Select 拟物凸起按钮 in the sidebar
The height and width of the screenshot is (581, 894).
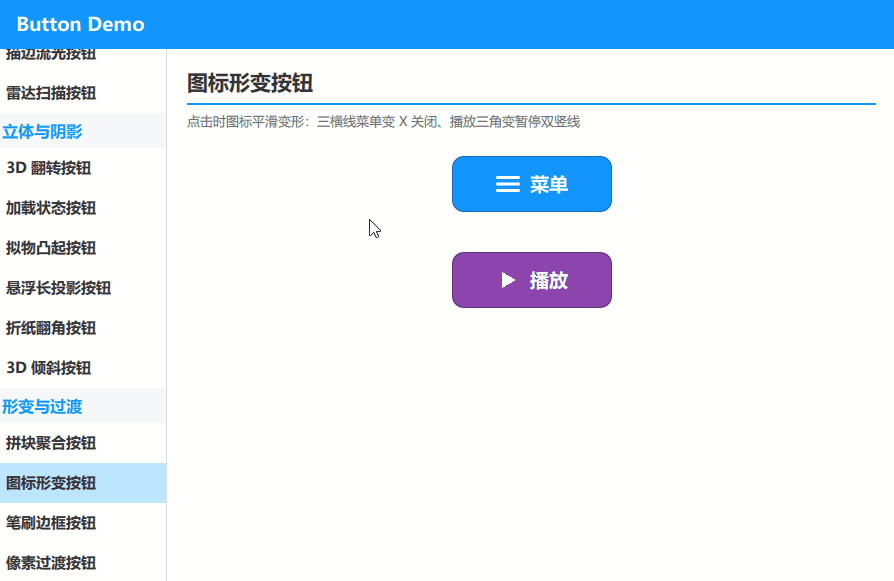click(83, 248)
